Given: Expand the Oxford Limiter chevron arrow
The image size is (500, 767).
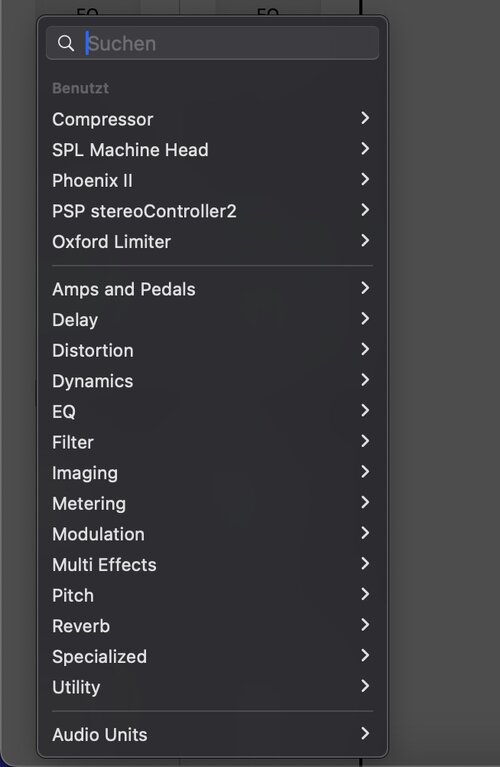Looking at the screenshot, I should tap(365, 241).
